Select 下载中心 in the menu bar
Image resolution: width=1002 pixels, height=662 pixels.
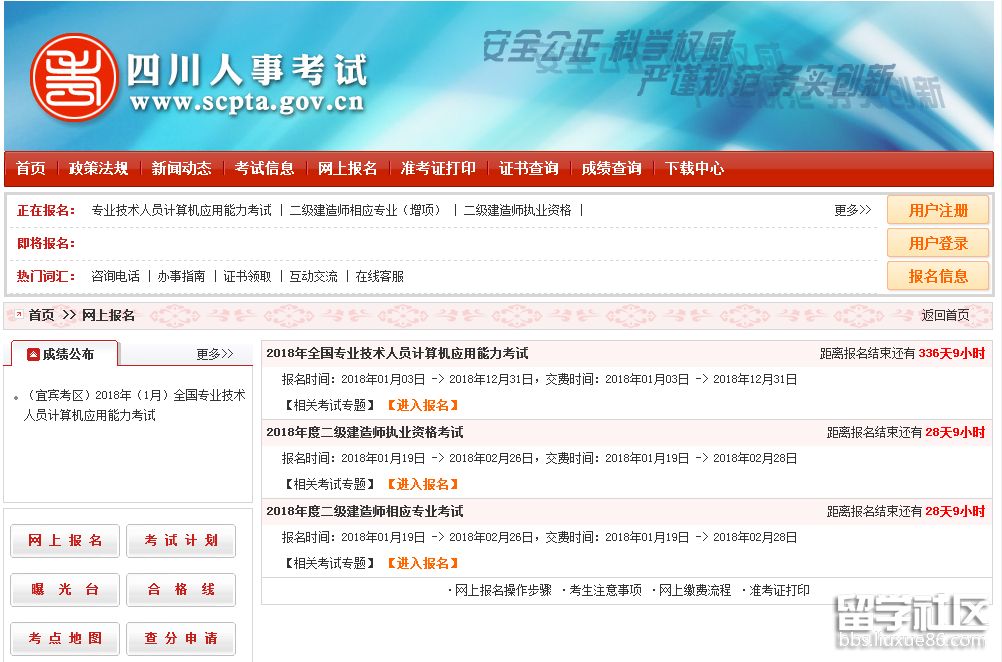click(x=696, y=169)
